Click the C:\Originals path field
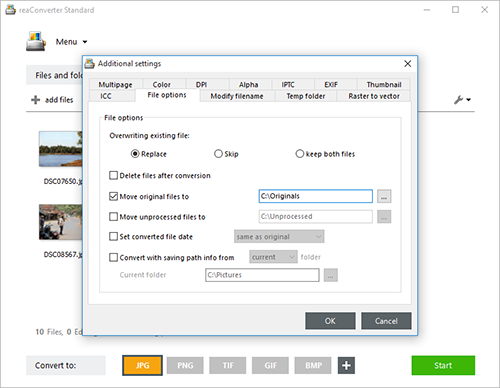Viewport: 500px width, 388px height. tap(316, 196)
